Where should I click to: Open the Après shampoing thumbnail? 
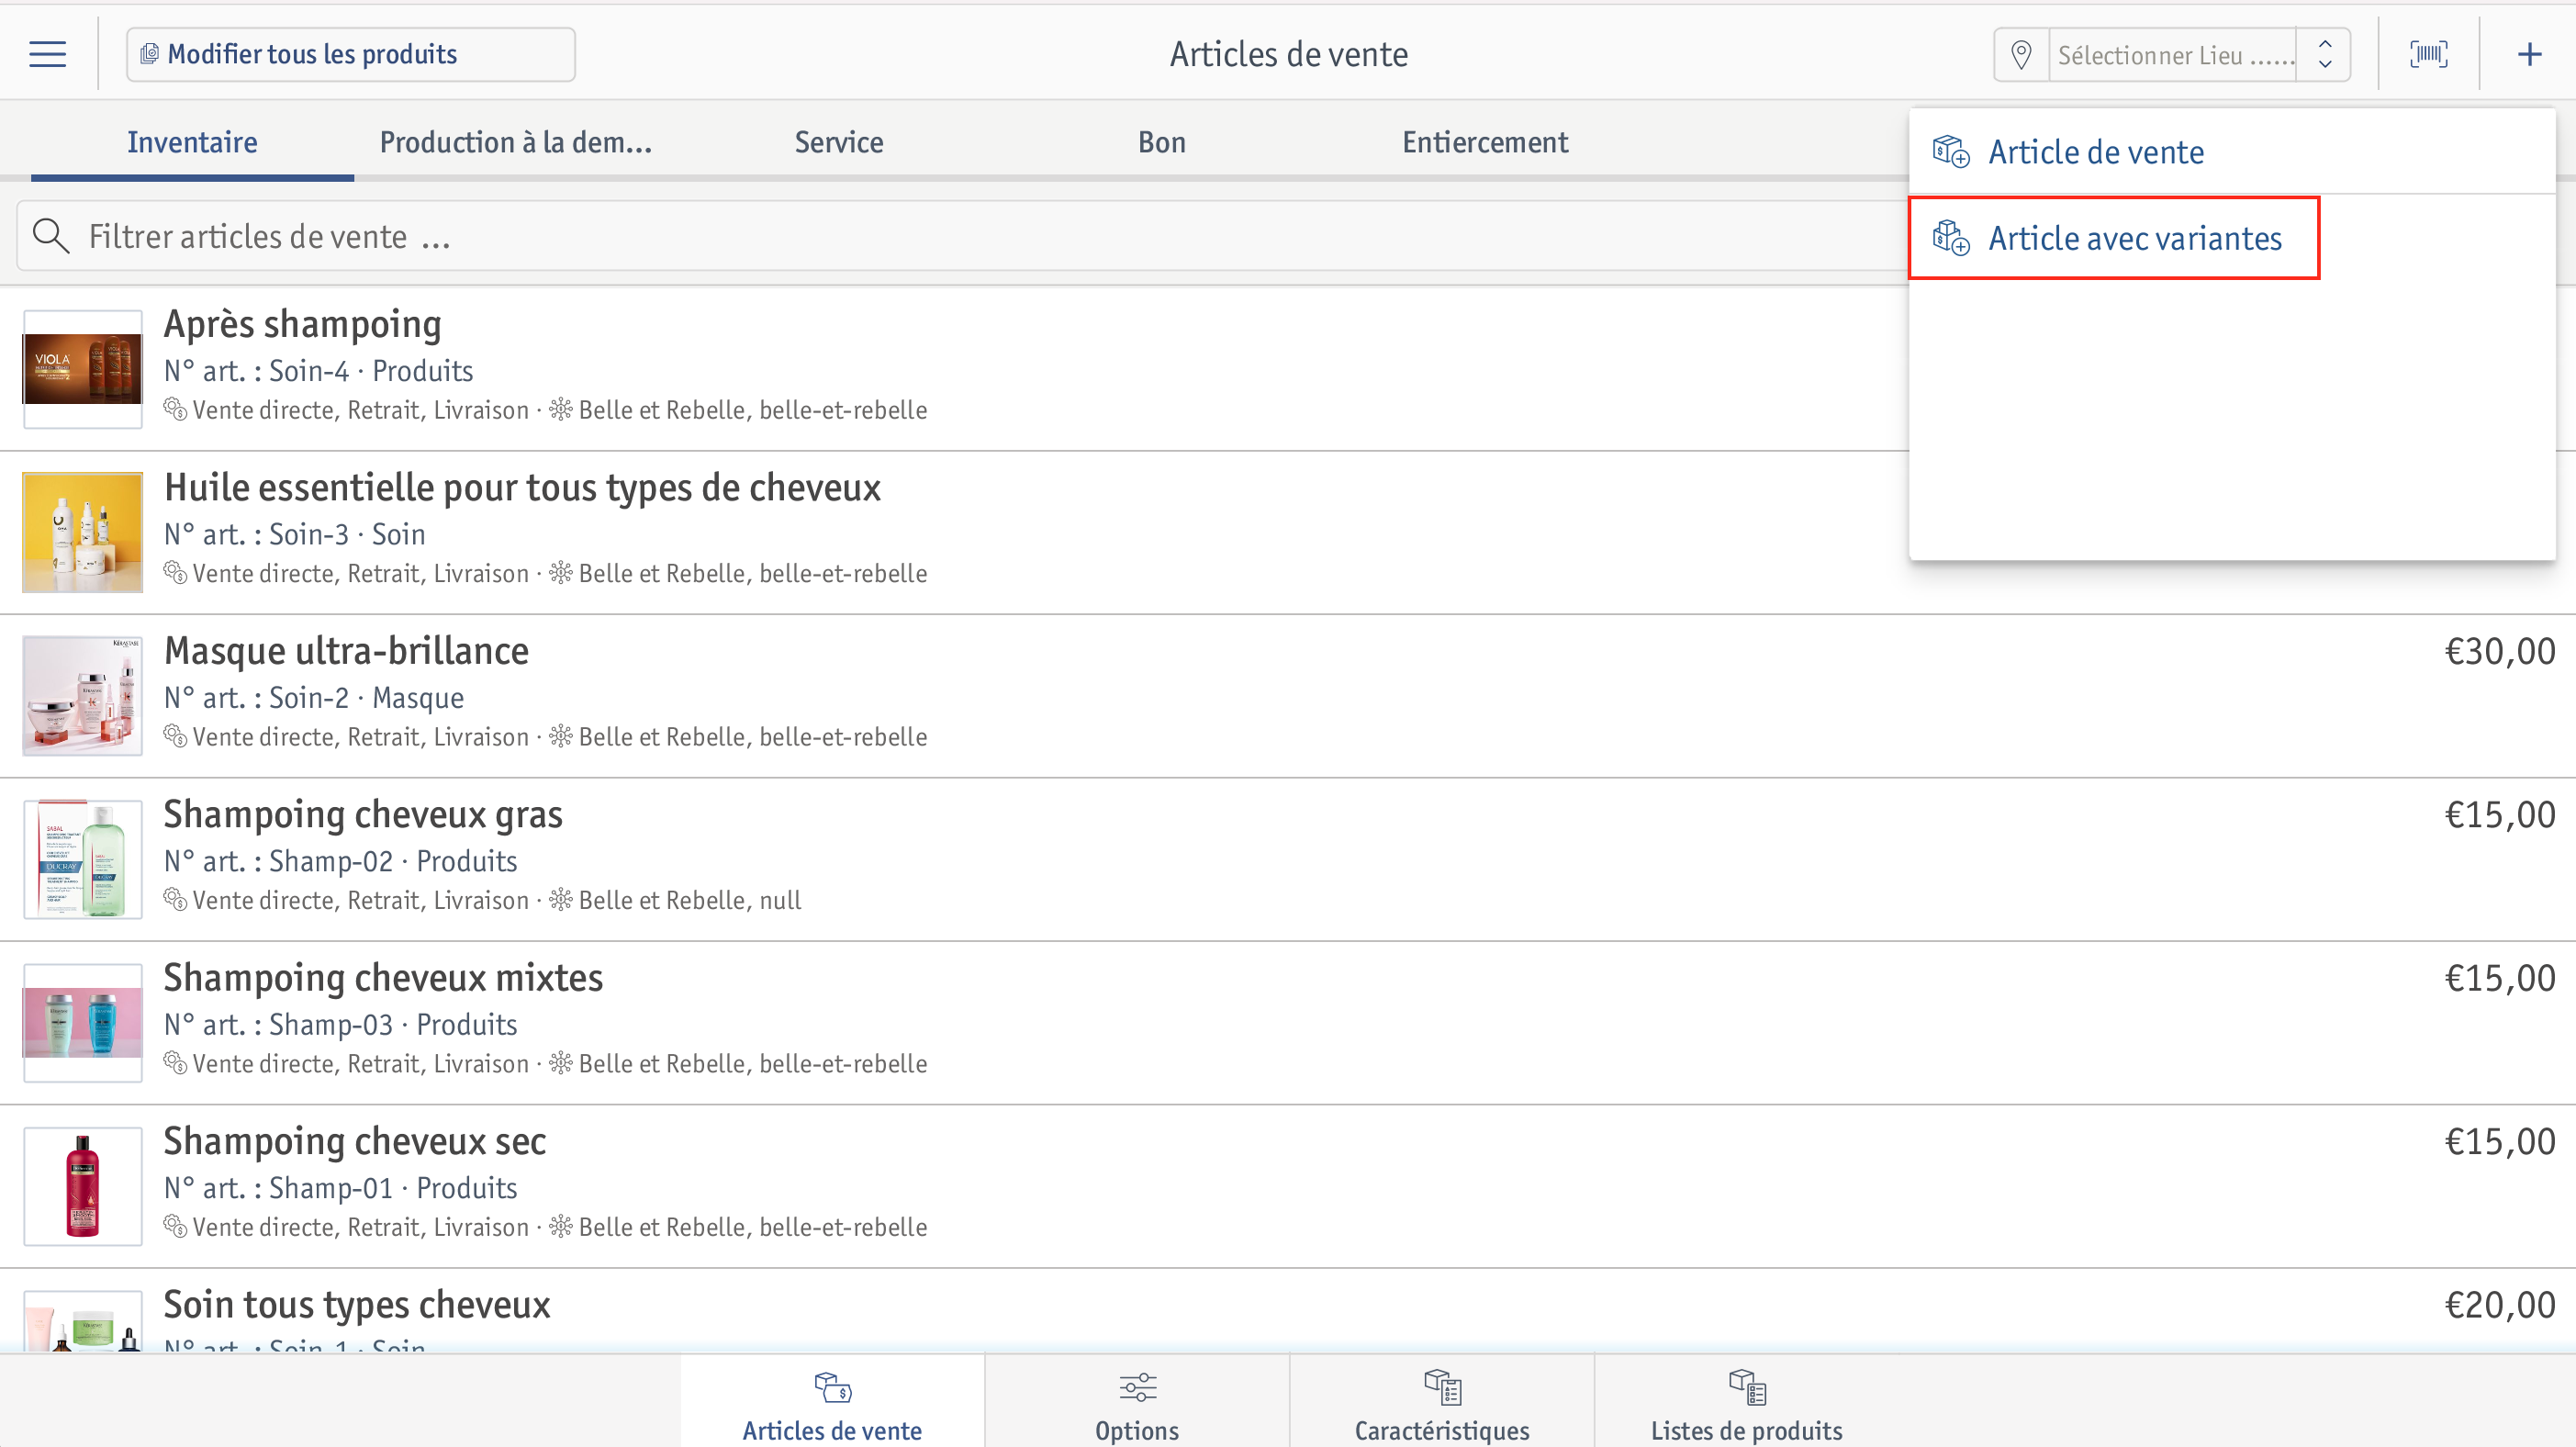[x=82, y=369]
